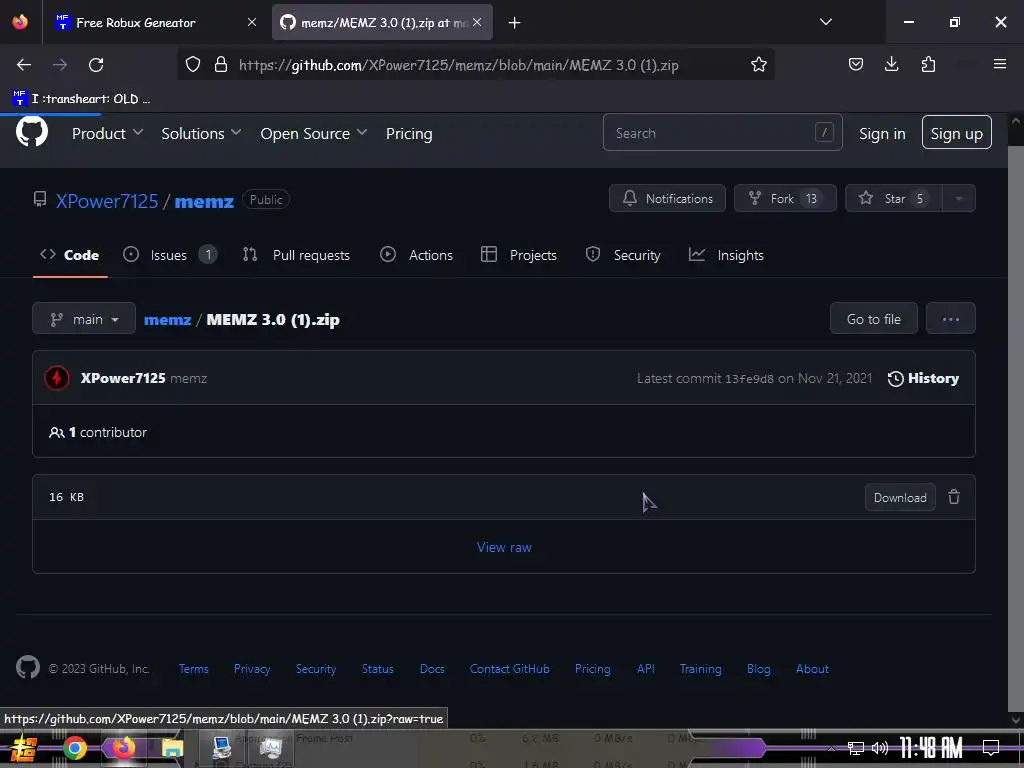Open the XPower7125 owner link in the repository title
Image resolution: width=1024 pixels, height=768 pixels.
point(106,201)
